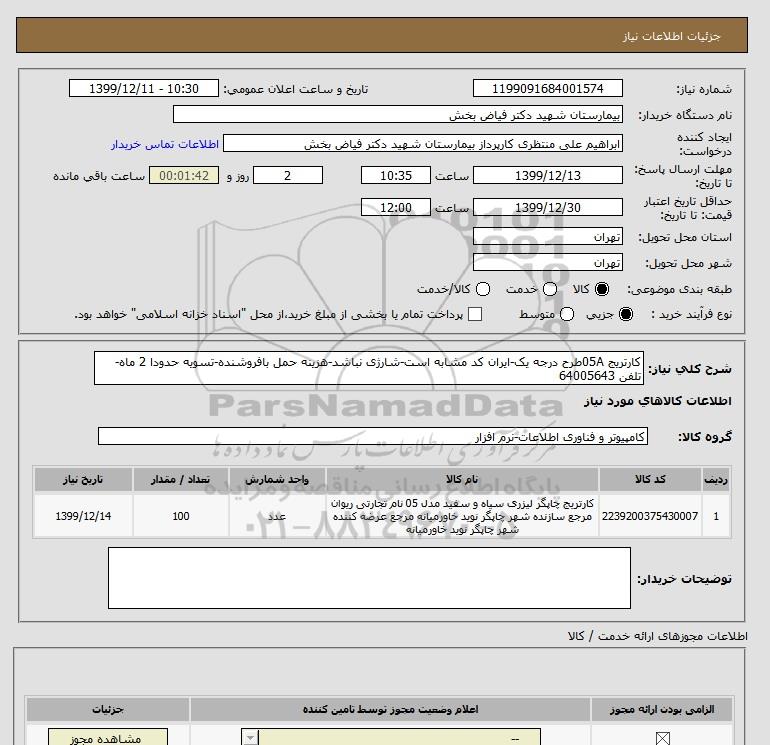Viewport: 770px width, 745px height.
Task: Click the need number field 1199091684001574
Action: 548,88
